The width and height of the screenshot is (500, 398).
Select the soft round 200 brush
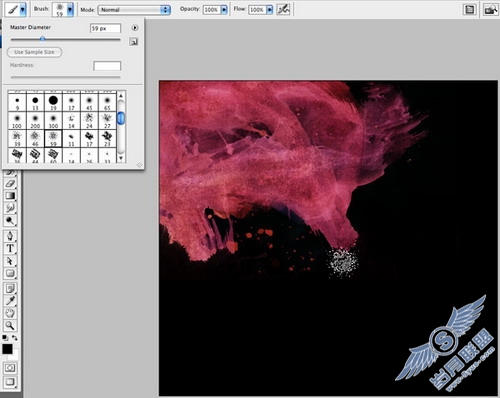35,120
